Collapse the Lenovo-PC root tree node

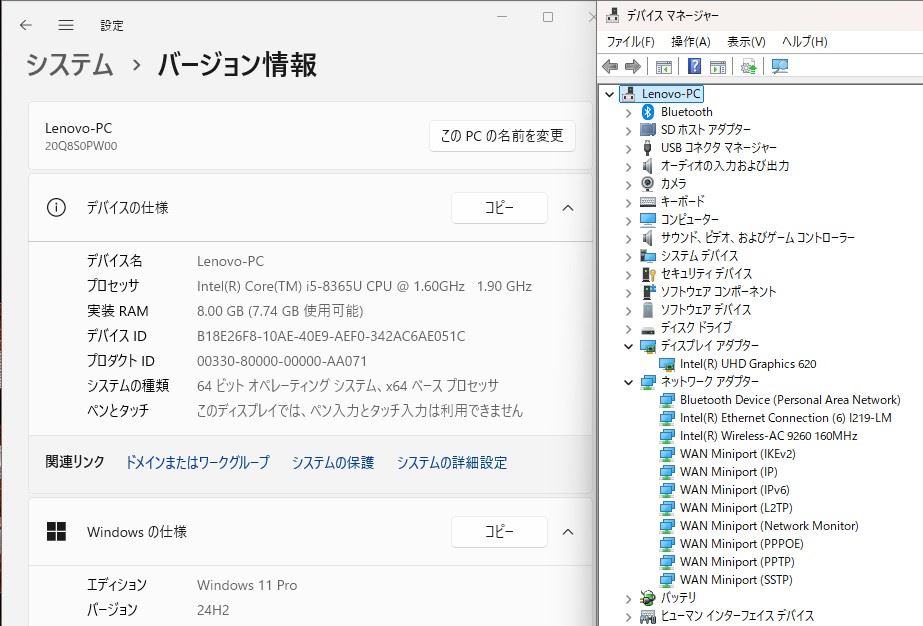click(610, 94)
